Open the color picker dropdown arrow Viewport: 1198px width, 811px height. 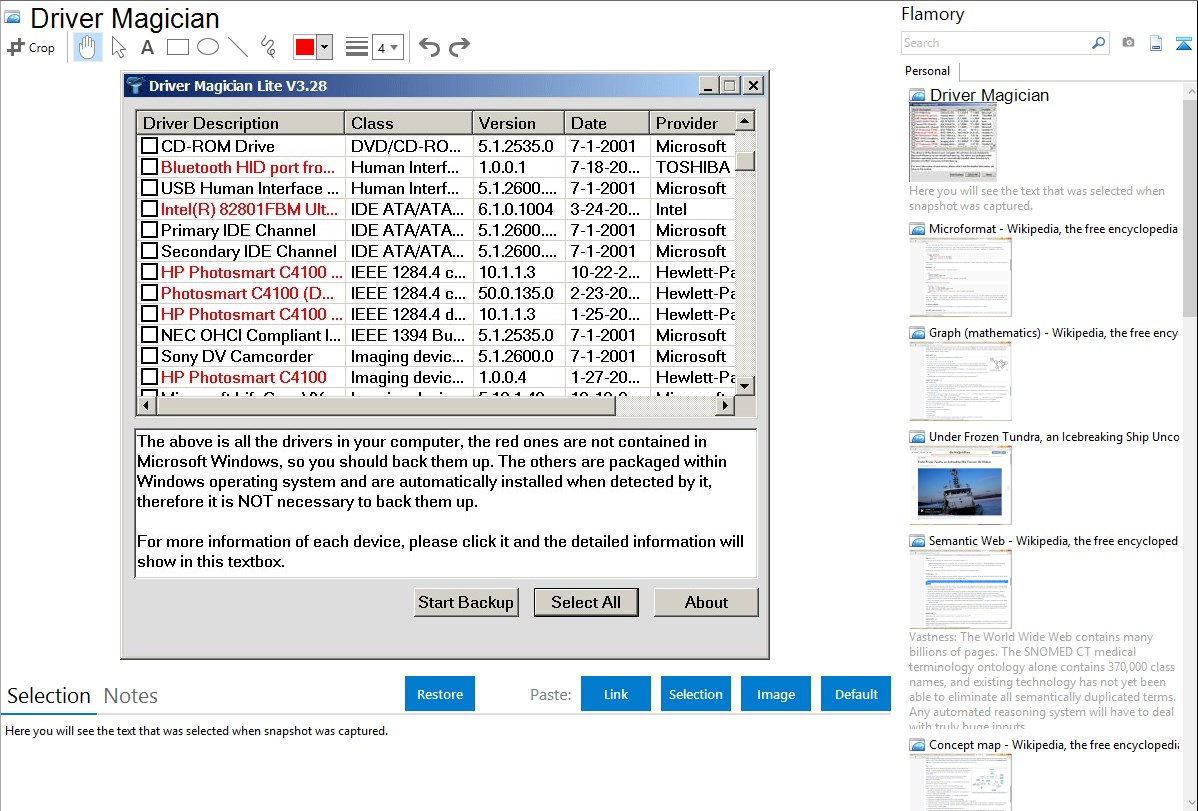tap(324, 47)
